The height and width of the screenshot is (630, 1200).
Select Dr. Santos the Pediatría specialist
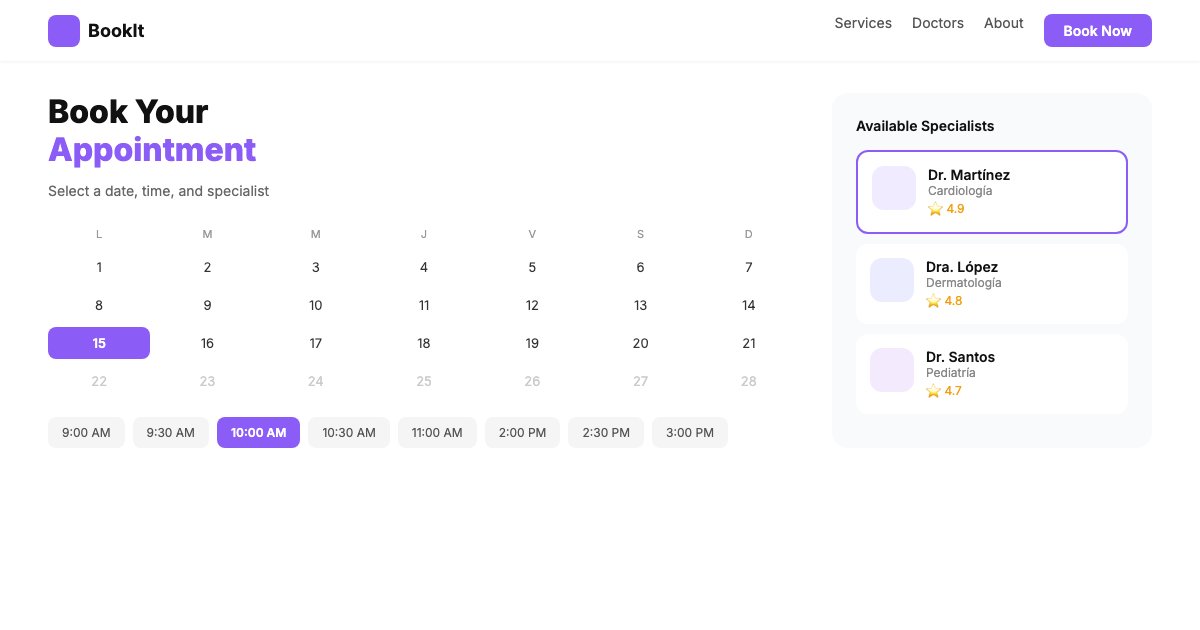click(991, 373)
